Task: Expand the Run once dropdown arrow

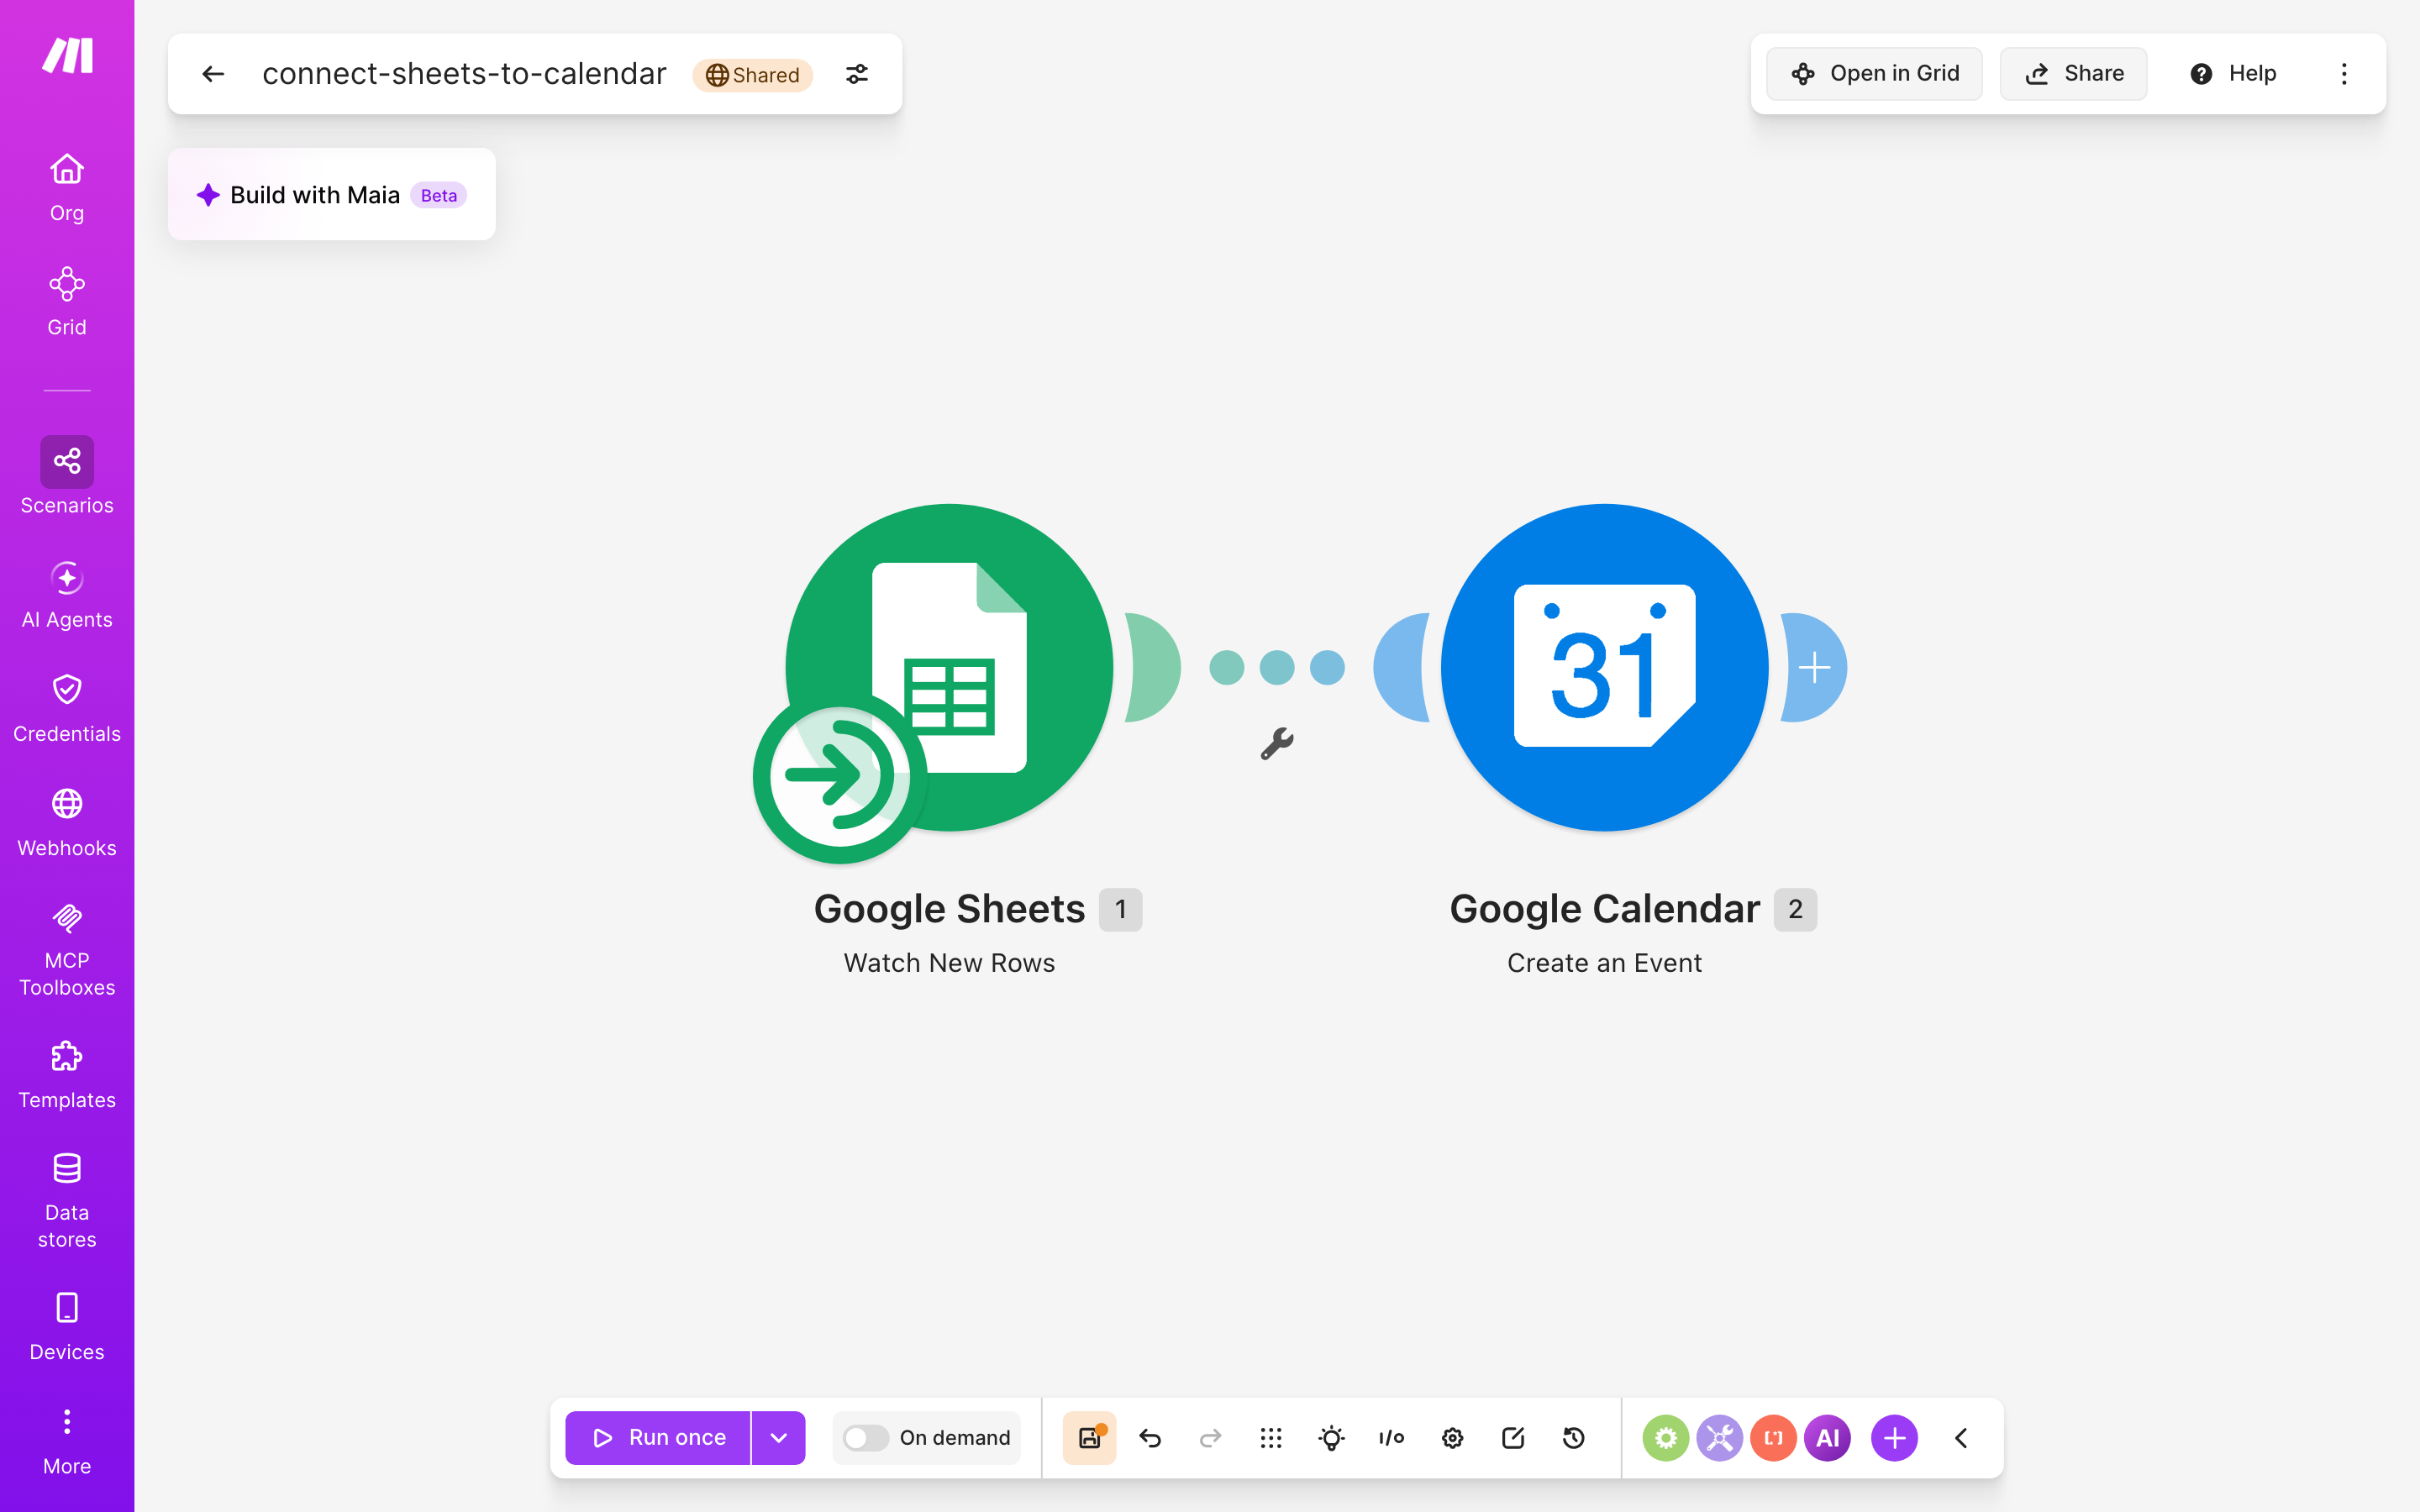Action: [x=779, y=1438]
